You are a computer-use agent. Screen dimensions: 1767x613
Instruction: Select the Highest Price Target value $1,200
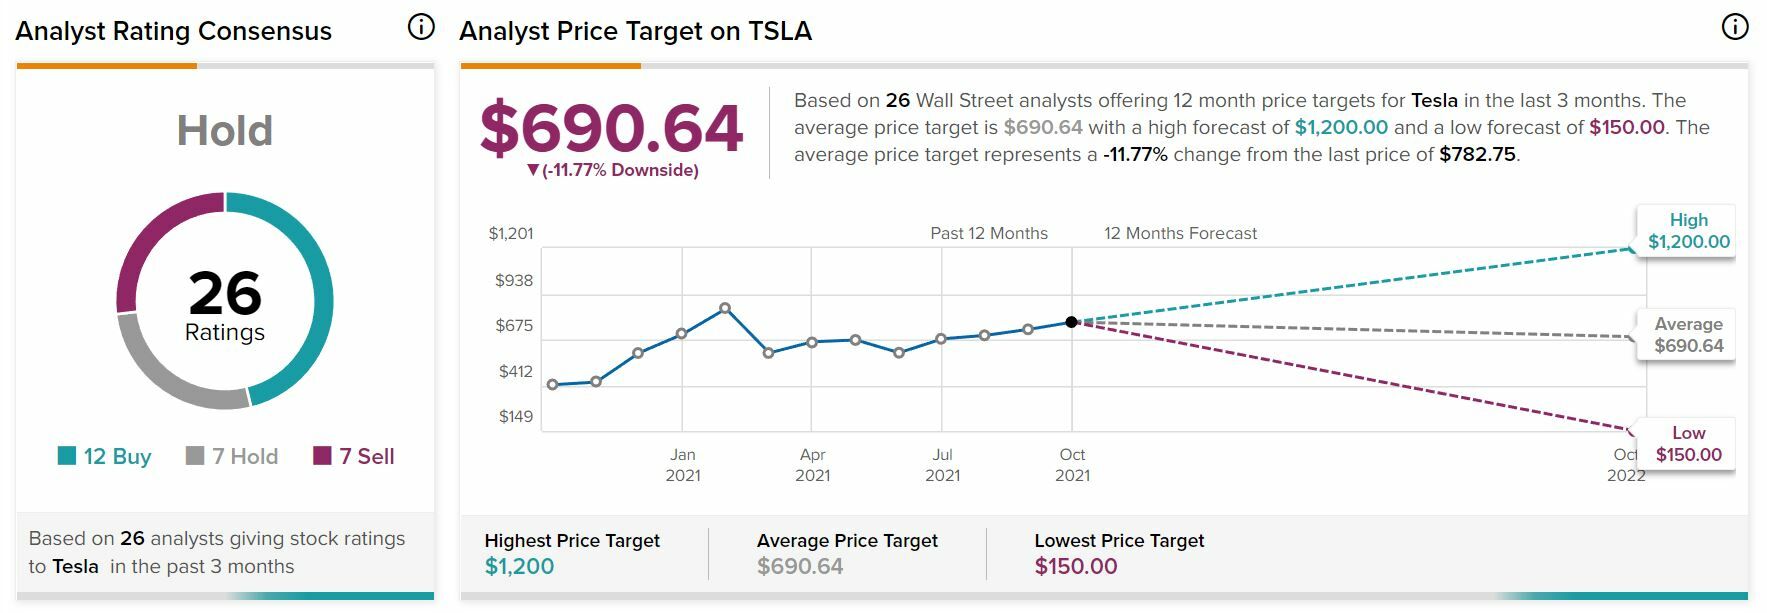519,567
